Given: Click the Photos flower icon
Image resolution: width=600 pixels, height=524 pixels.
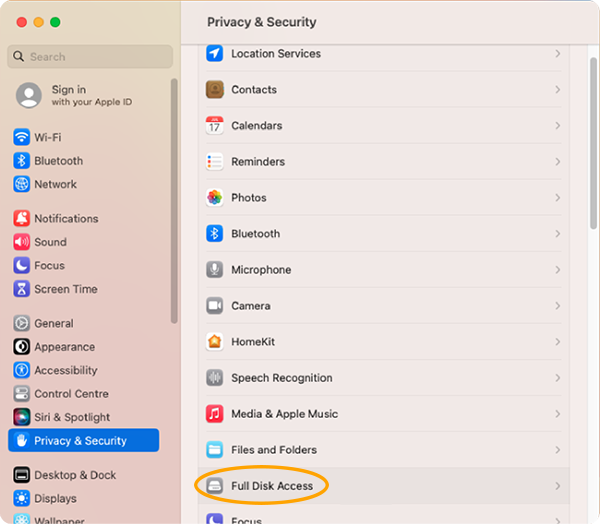Looking at the screenshot, I should (214, 198).
